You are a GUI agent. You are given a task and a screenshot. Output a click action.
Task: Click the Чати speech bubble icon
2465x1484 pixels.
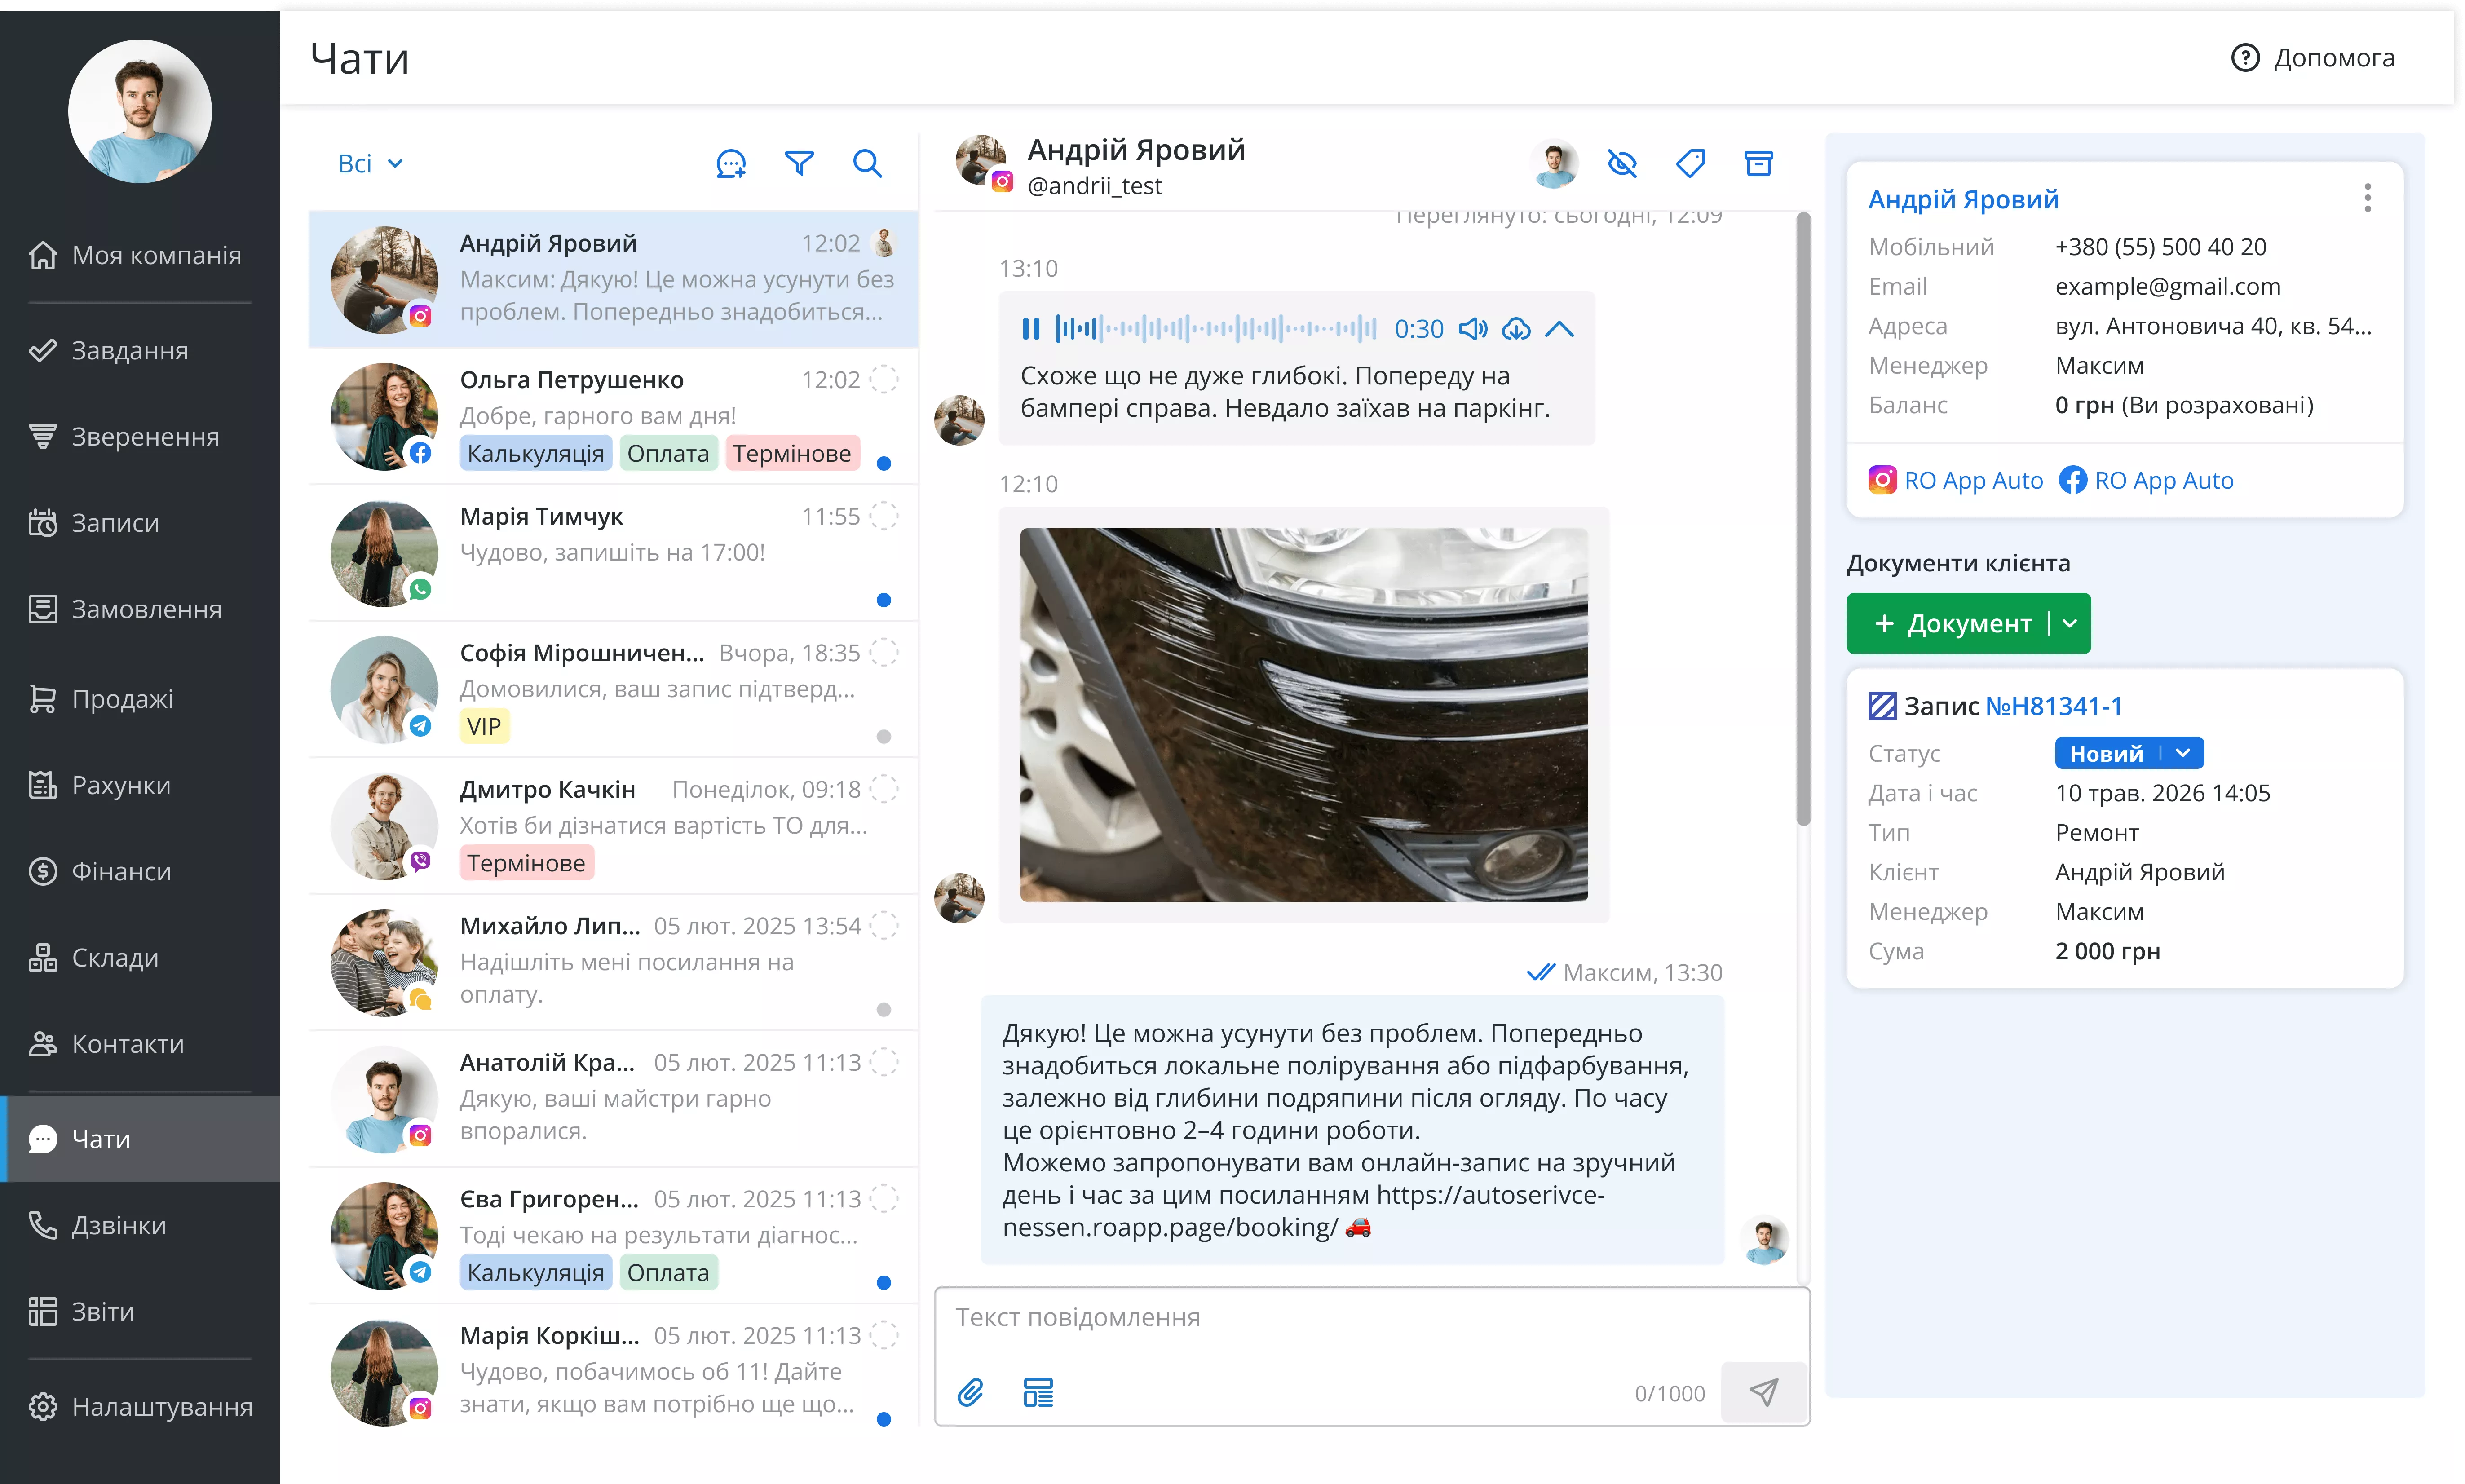click(43, 1139)
